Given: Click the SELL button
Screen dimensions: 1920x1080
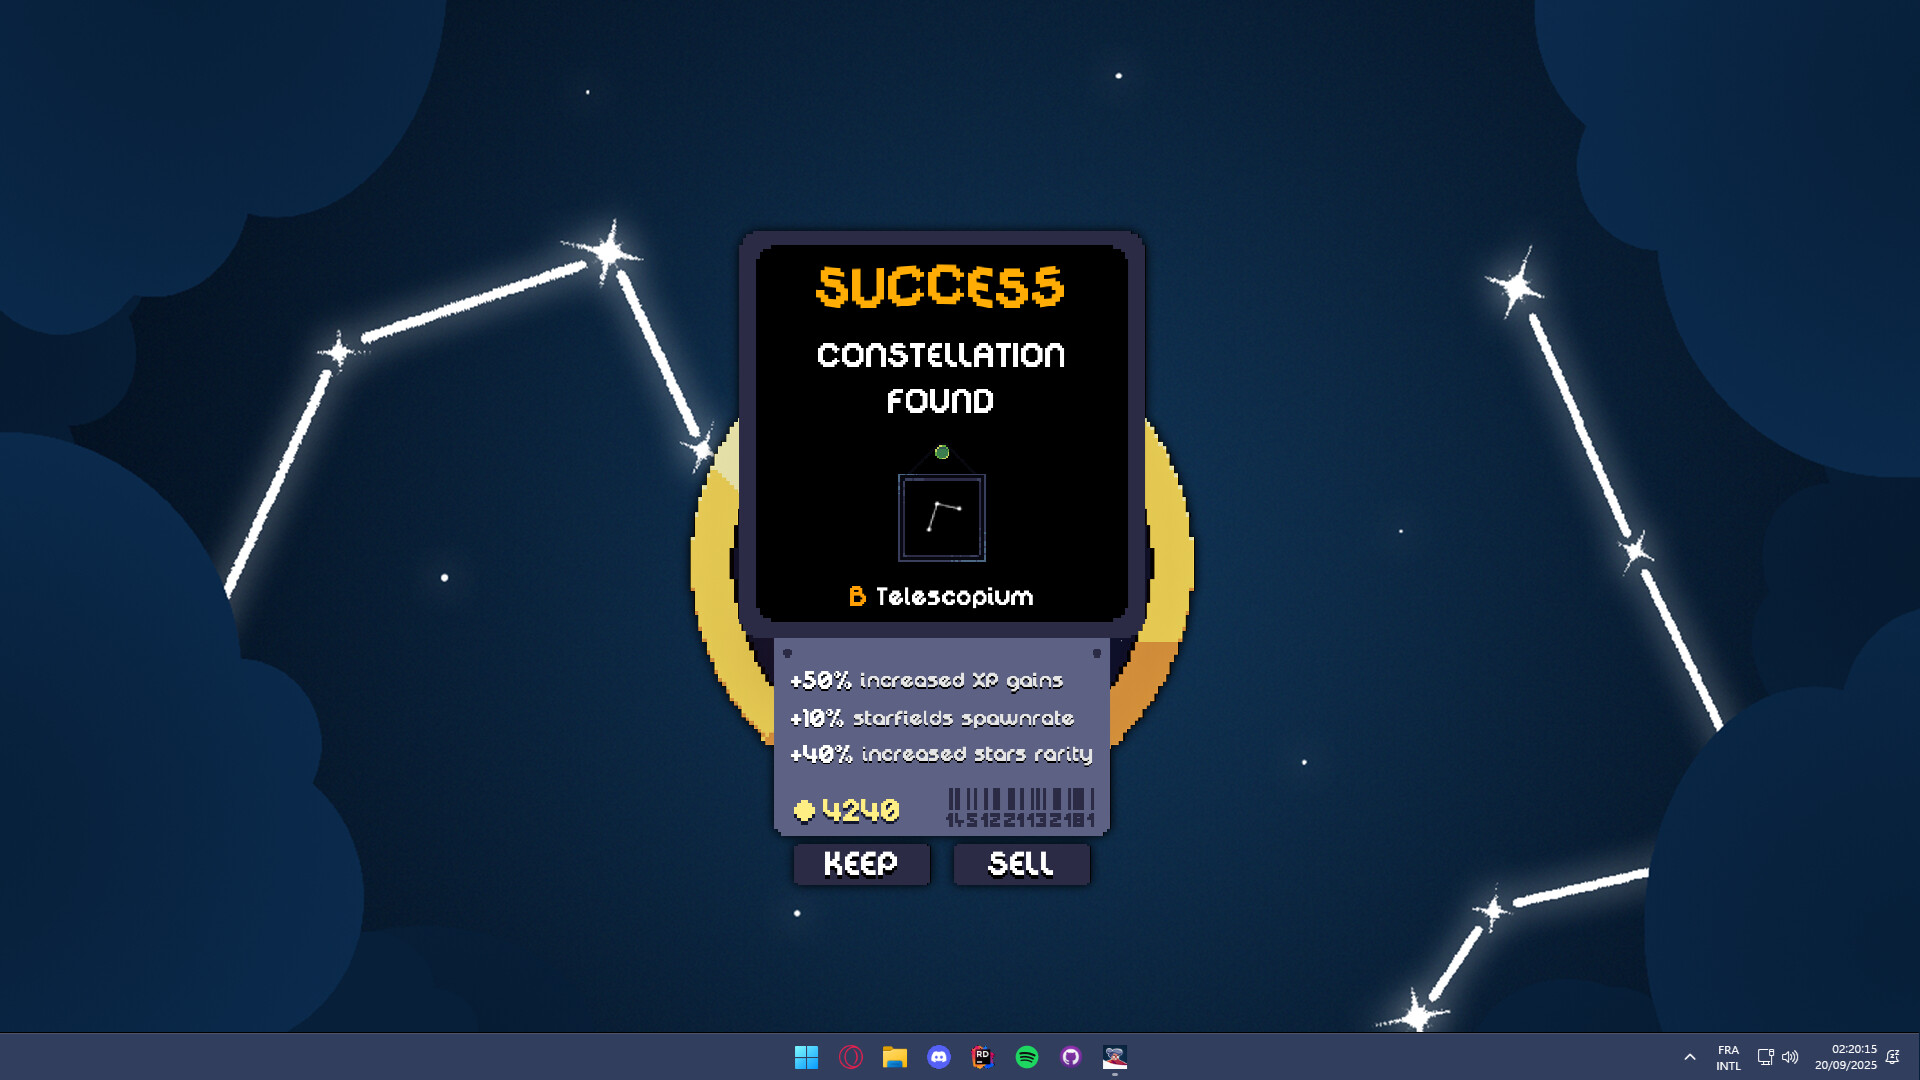Looking at the screenshot, I should pyautogui.click(x=1021, y=864).
